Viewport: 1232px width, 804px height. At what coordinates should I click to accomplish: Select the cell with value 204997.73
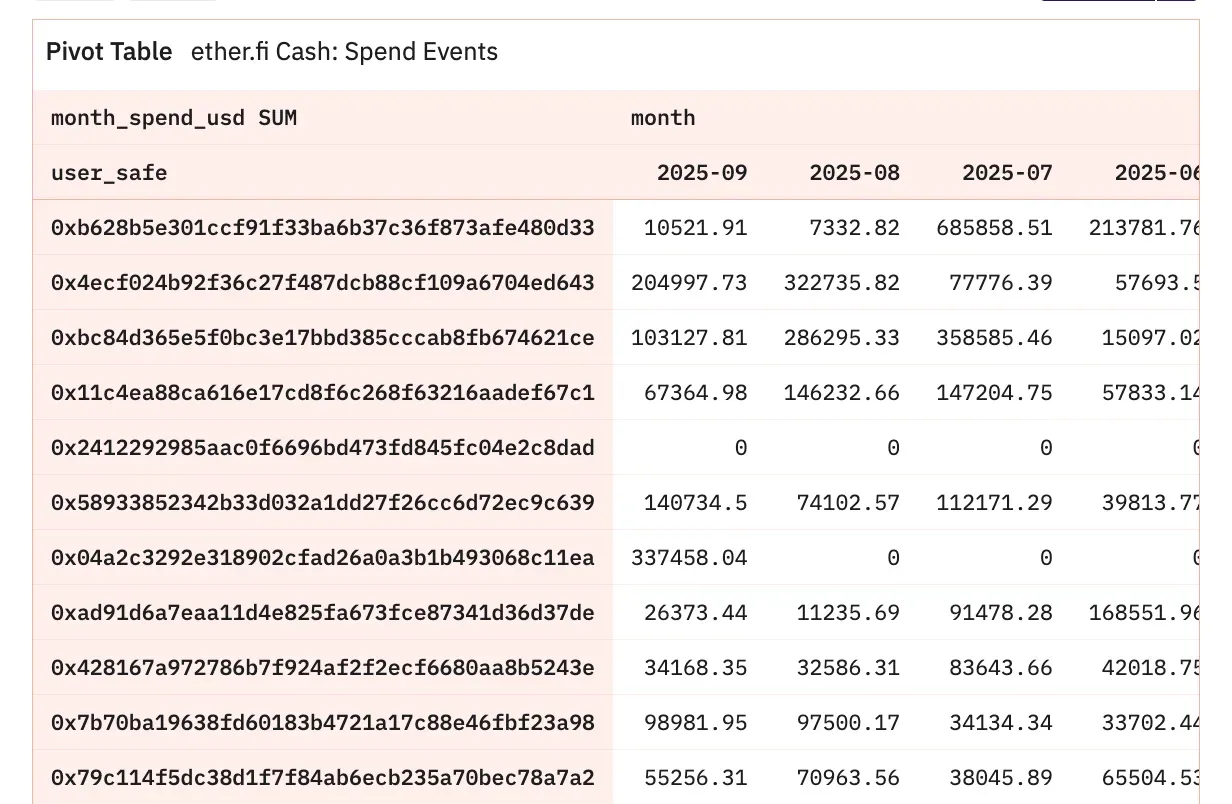pyautogui.click(x=689, y=283)
